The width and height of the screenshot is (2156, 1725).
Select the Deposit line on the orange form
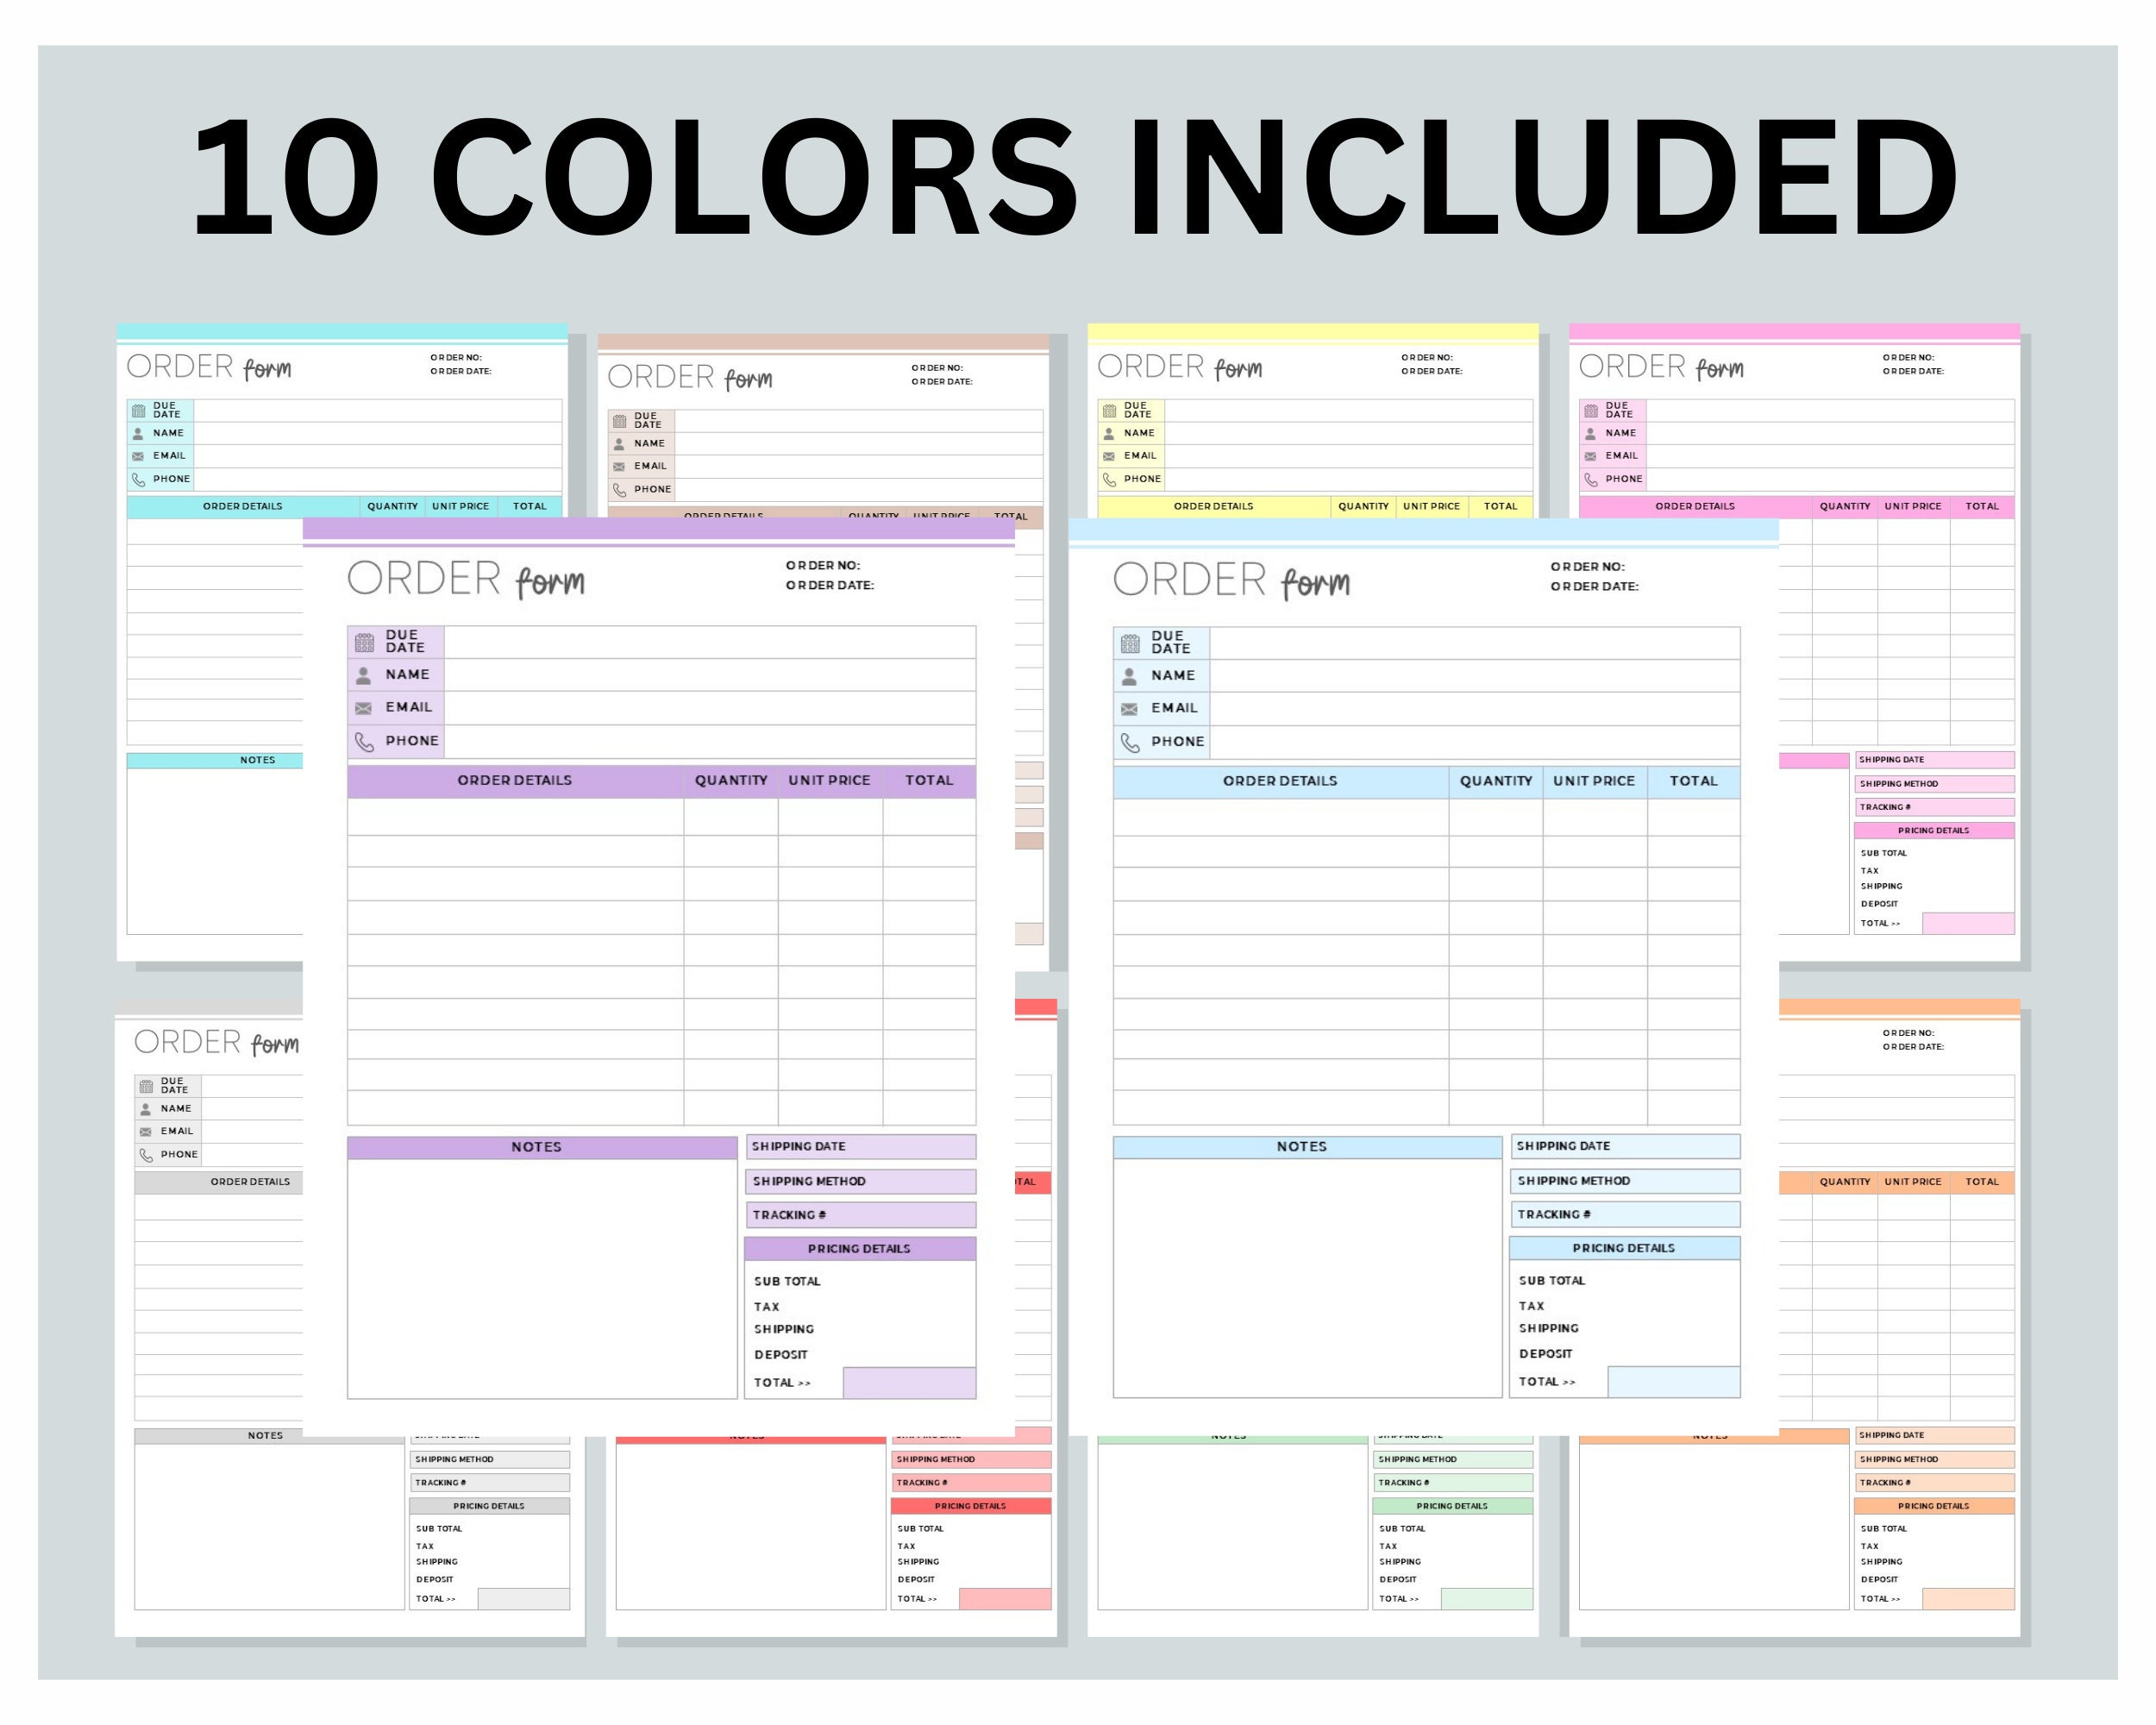click(x=1880, y=1579)
